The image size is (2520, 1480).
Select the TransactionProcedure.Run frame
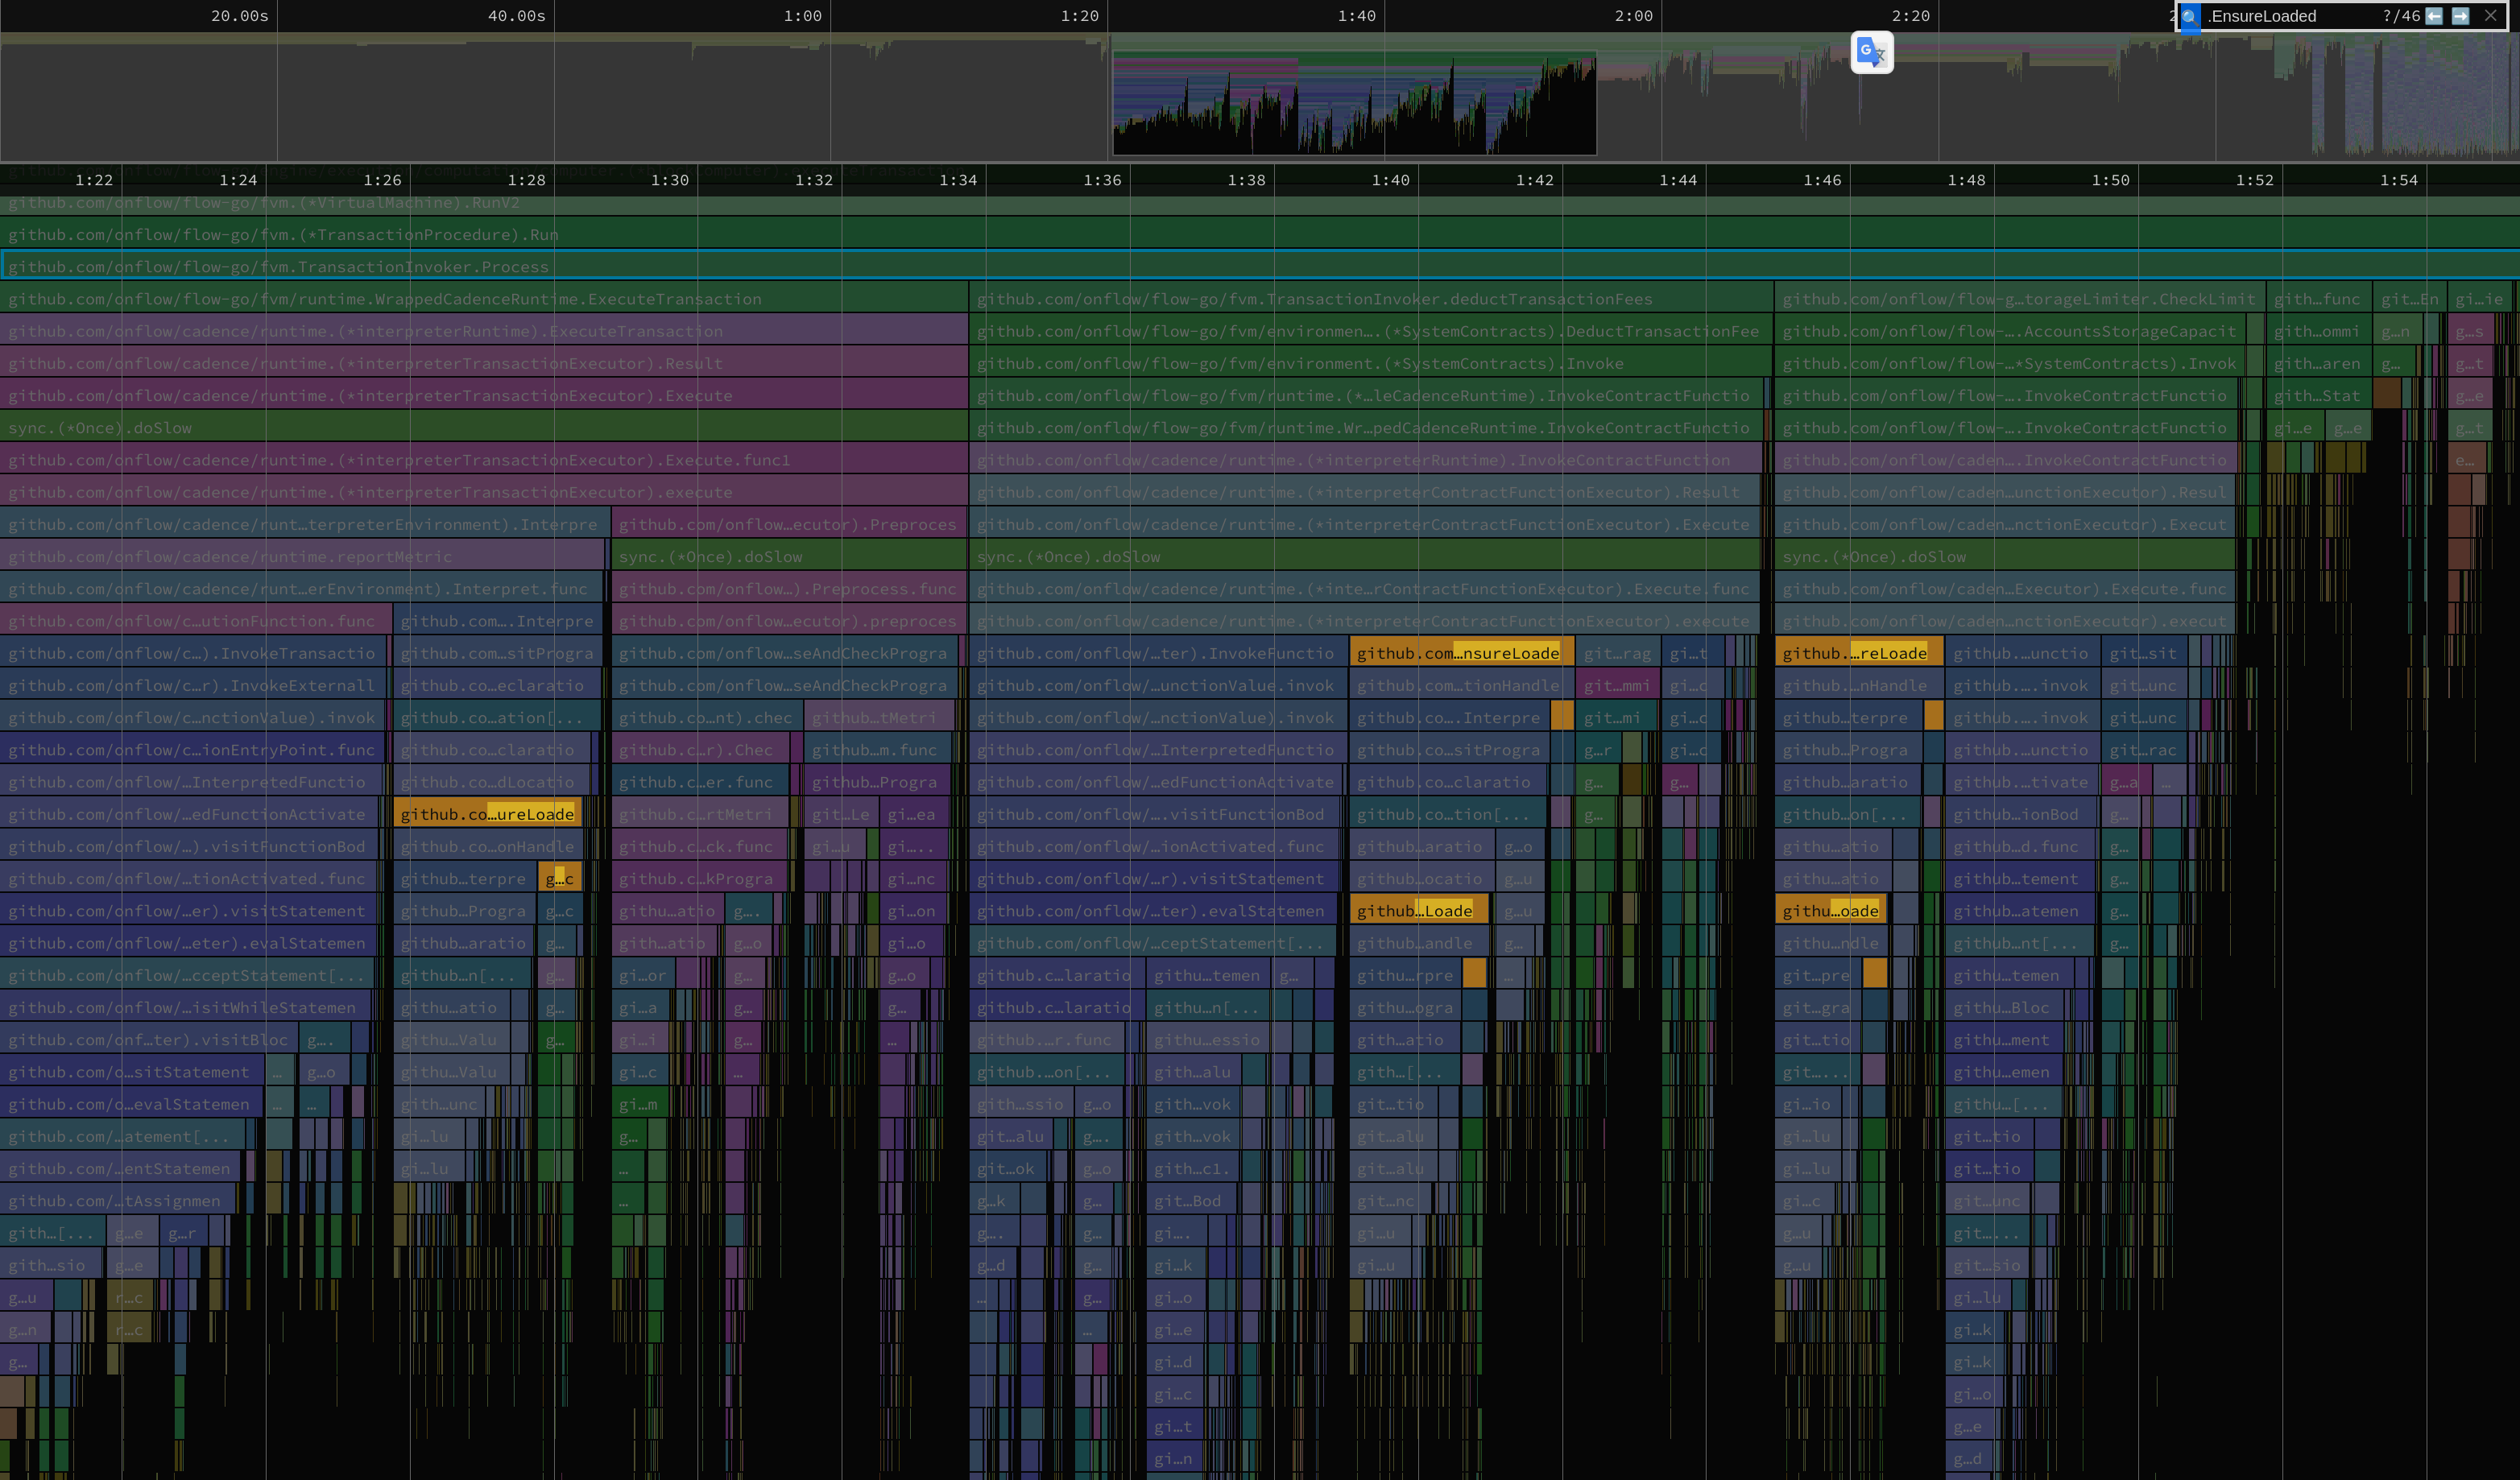[283, 235]
